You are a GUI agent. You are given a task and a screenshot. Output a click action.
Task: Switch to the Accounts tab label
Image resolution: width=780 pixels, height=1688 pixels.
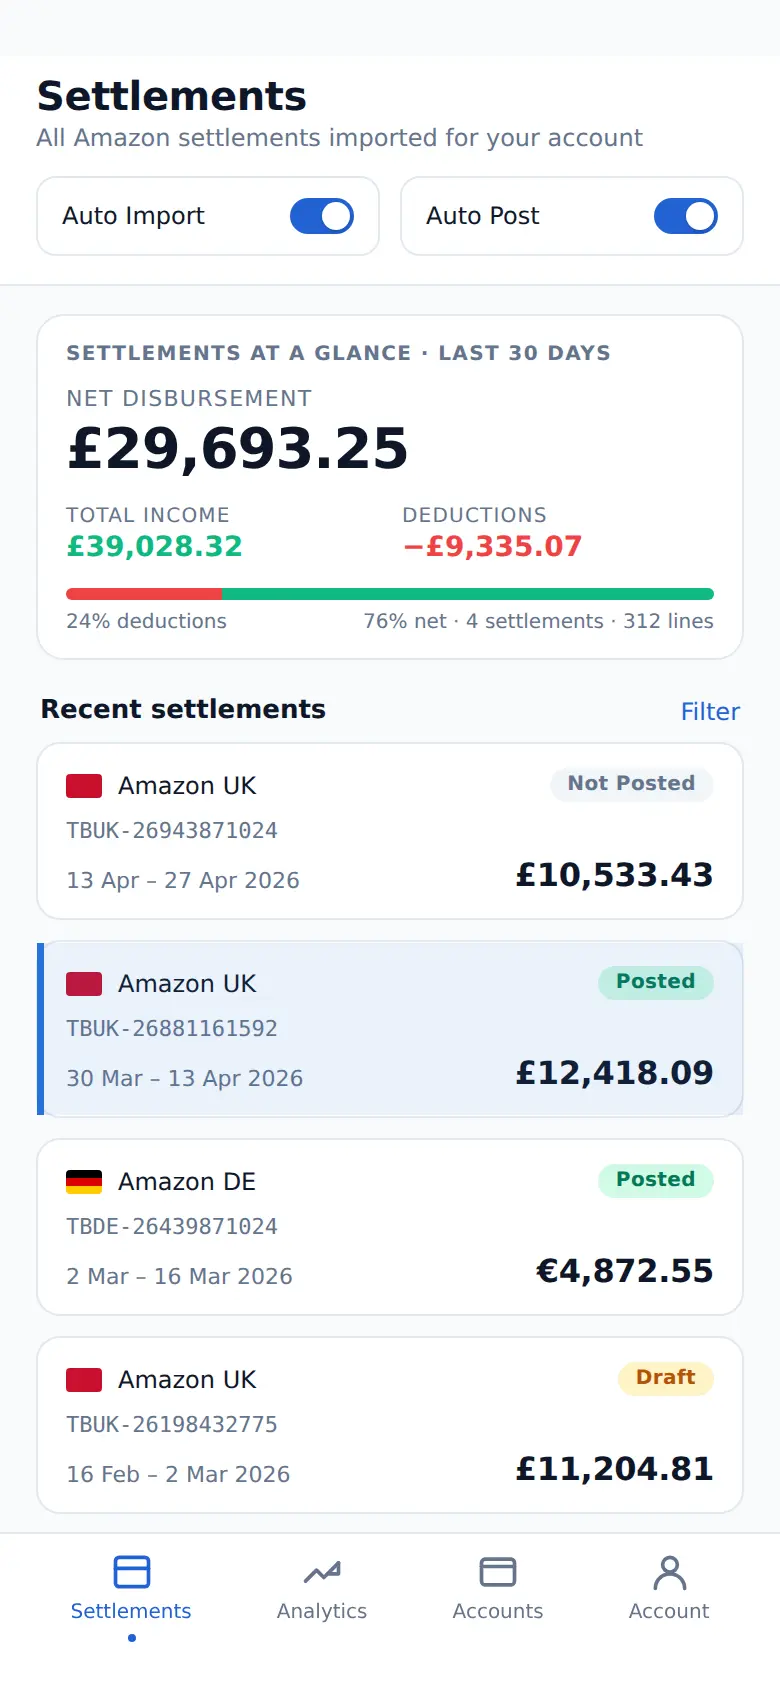498,1611
